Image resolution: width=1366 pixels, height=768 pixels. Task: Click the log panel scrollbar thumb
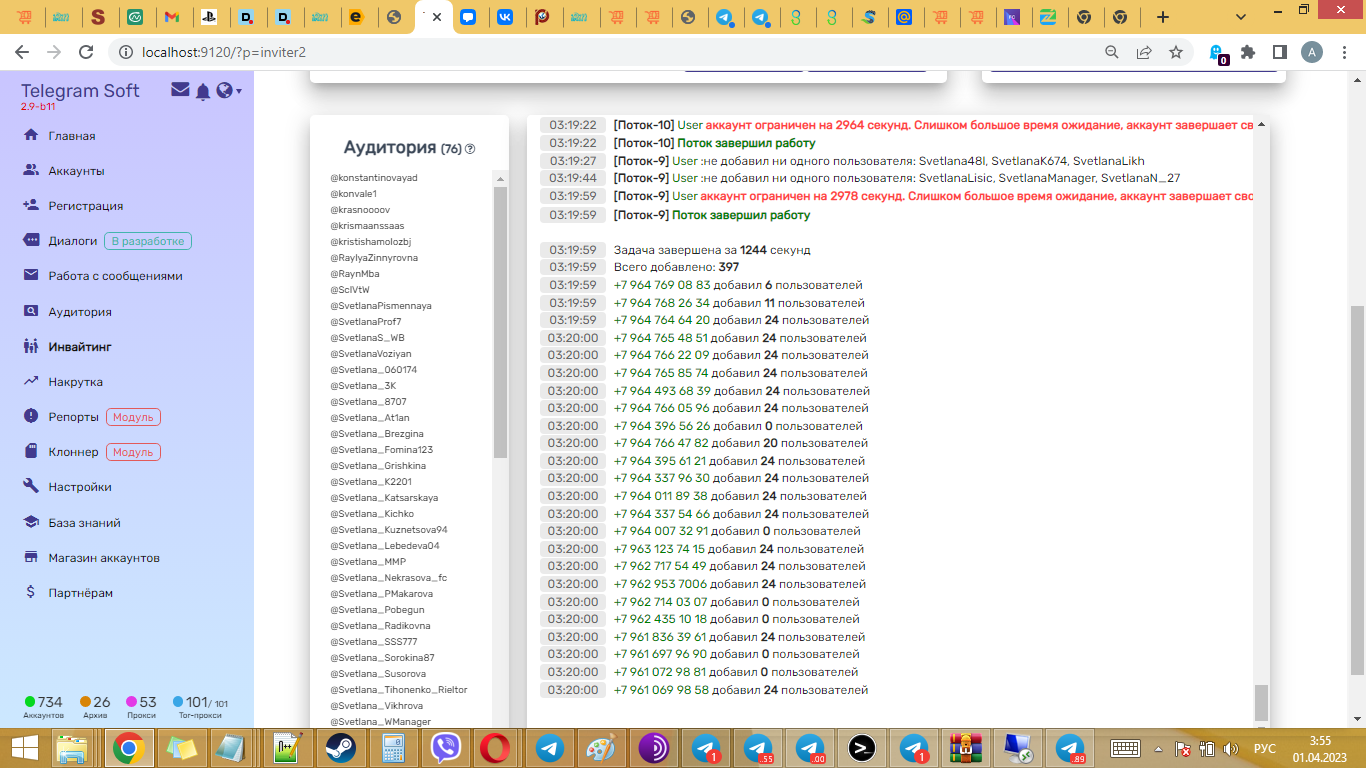coord(1261,702)
